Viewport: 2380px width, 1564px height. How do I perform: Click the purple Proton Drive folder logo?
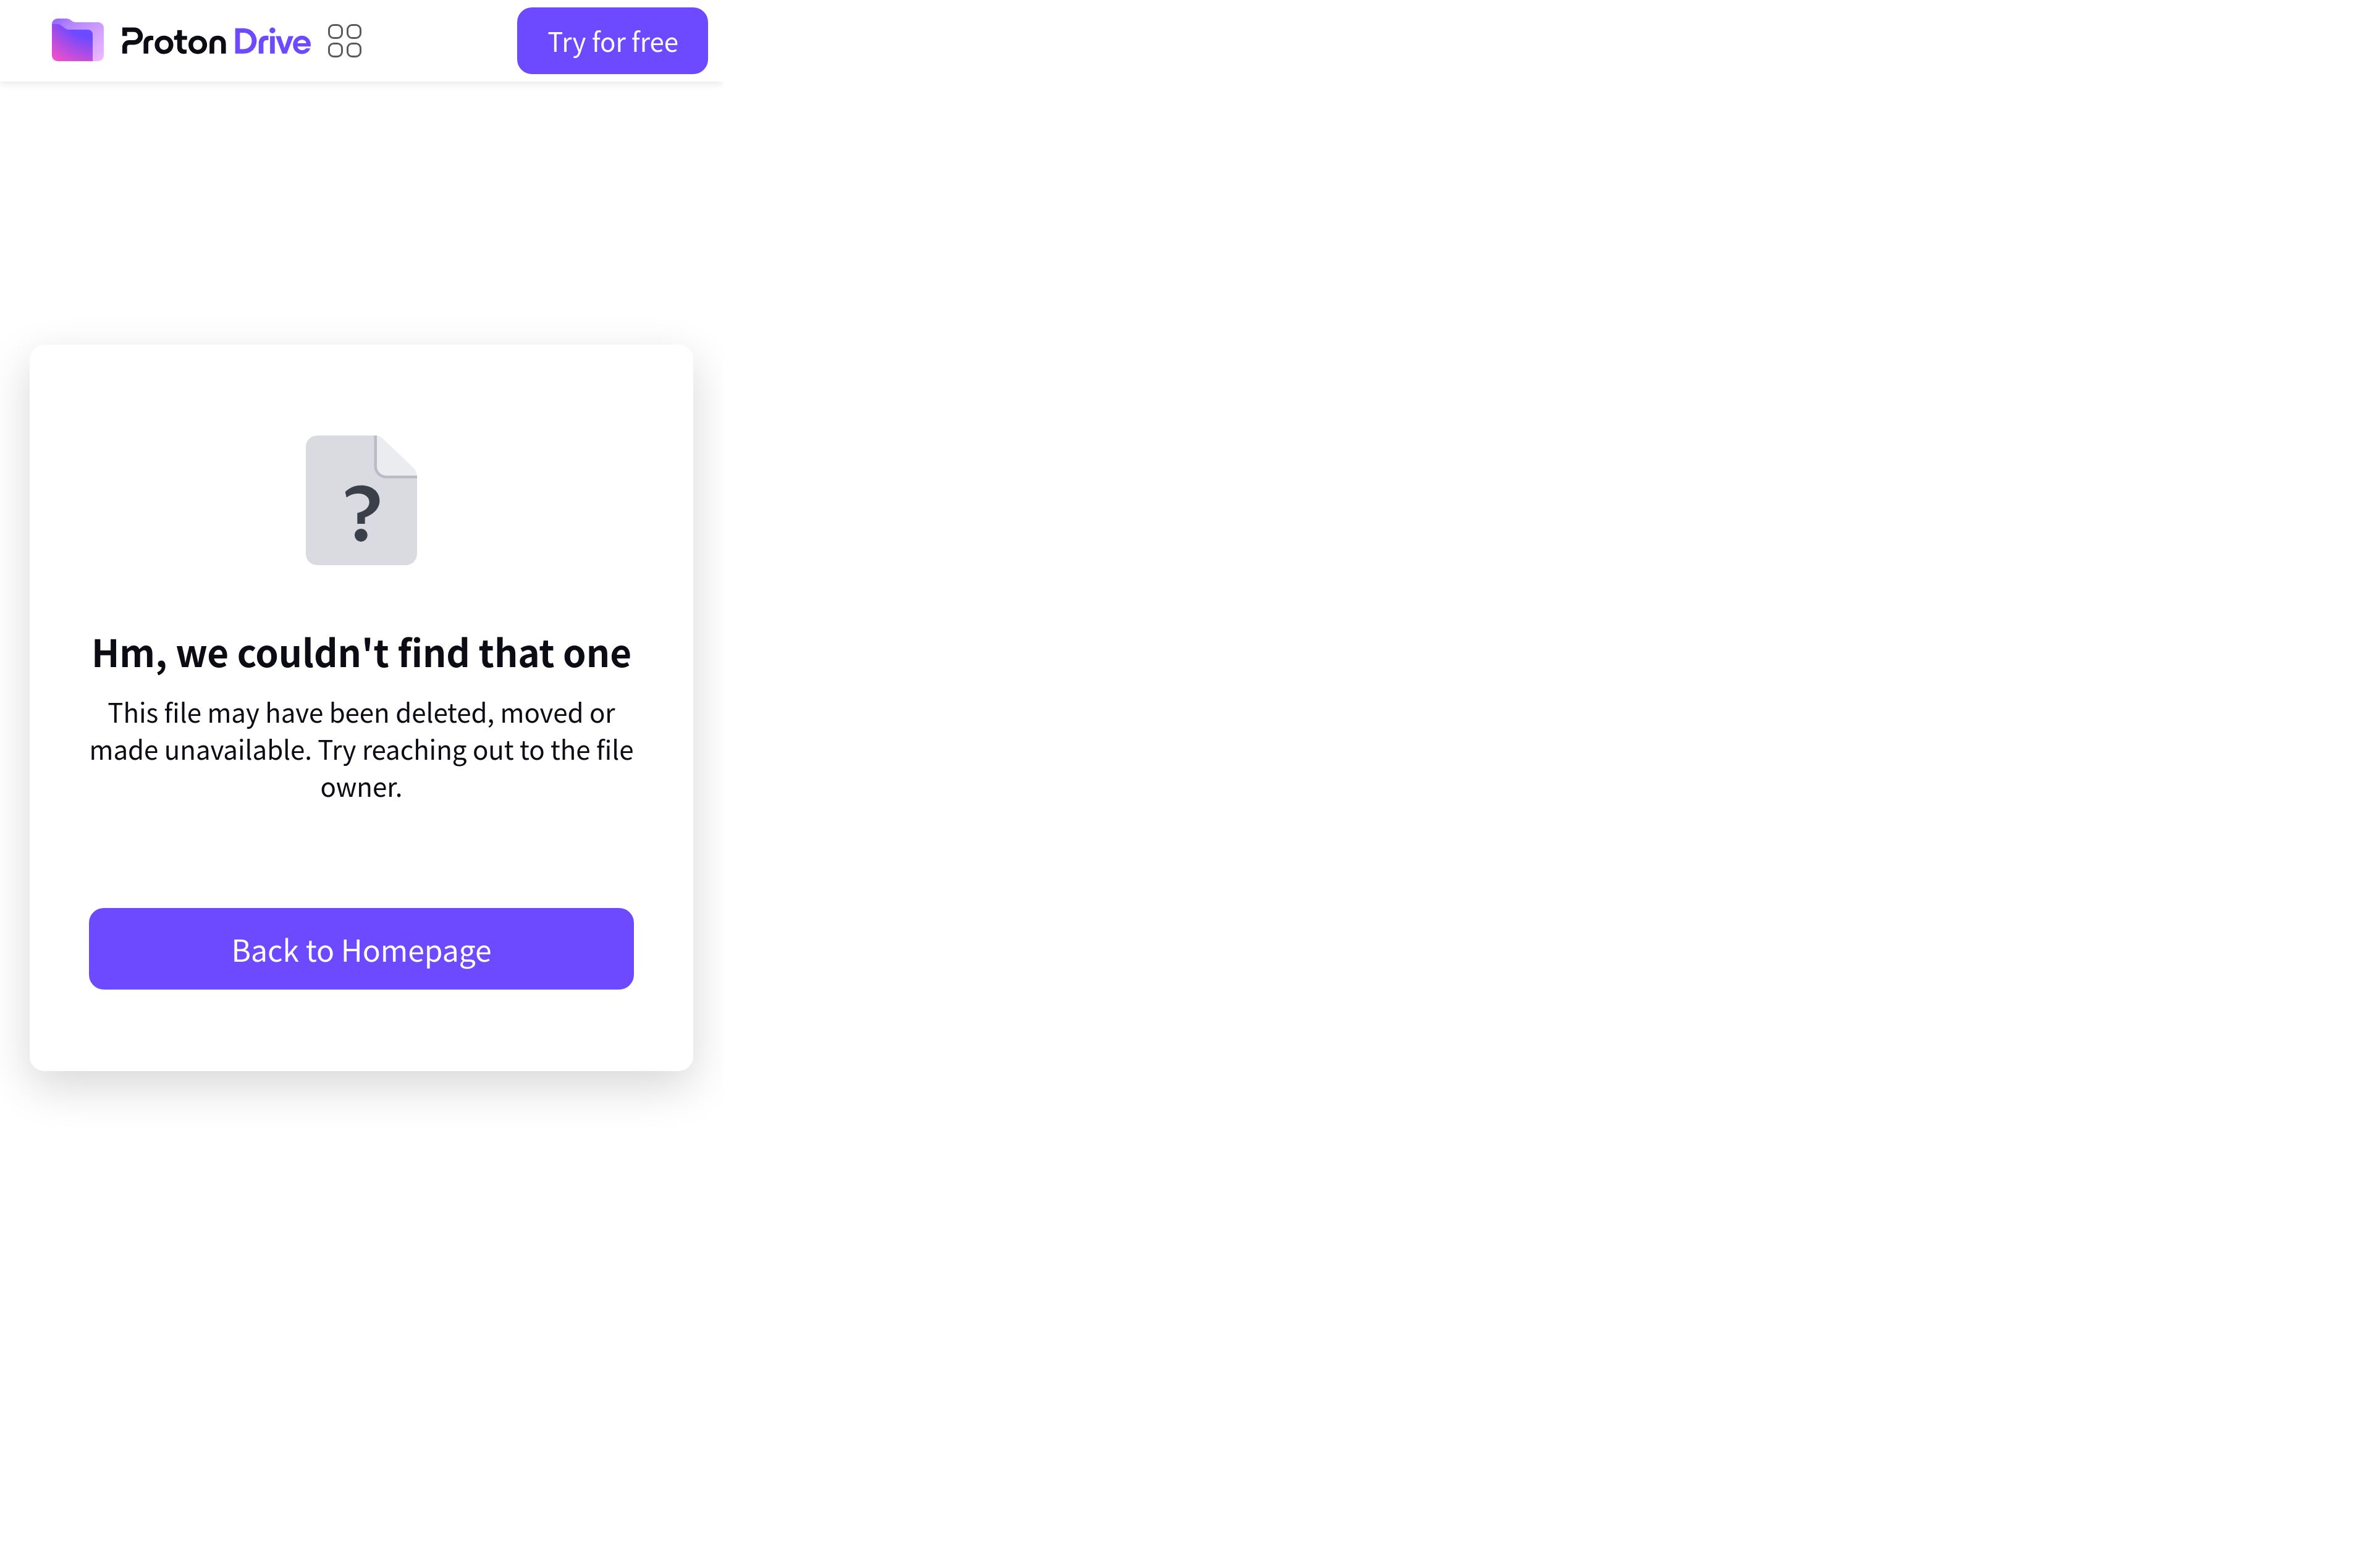[78, 40]
